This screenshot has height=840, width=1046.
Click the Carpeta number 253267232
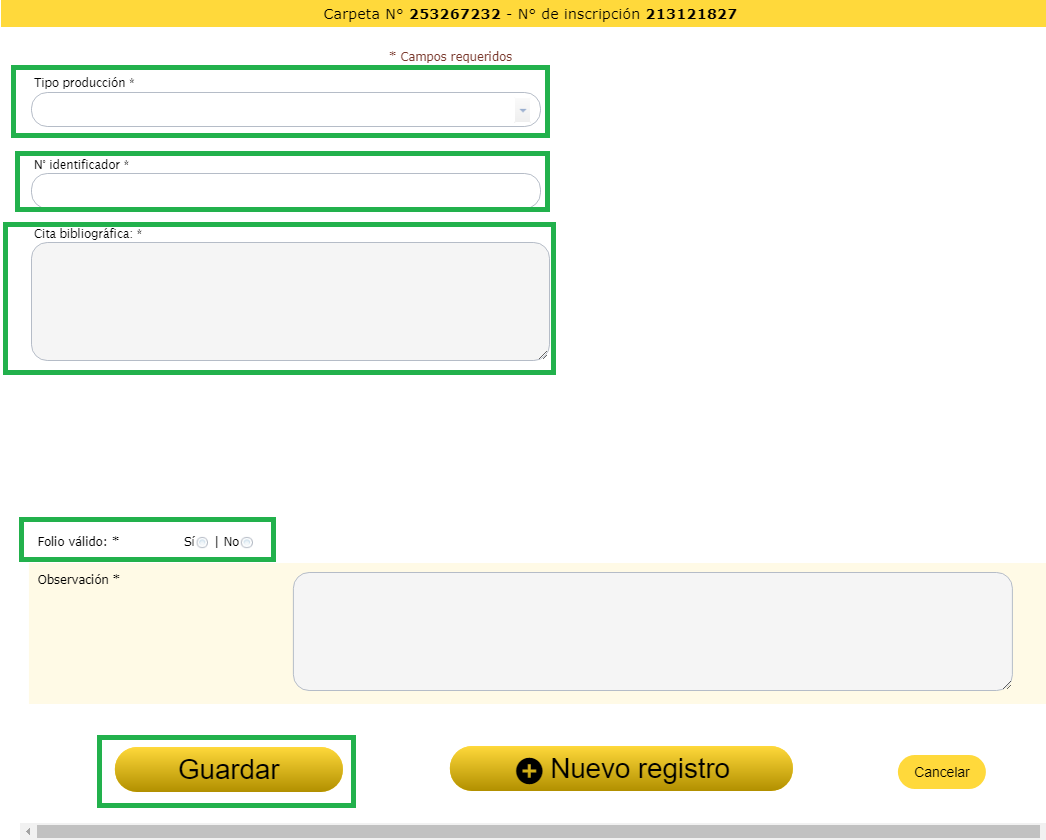tap(455, 14)
